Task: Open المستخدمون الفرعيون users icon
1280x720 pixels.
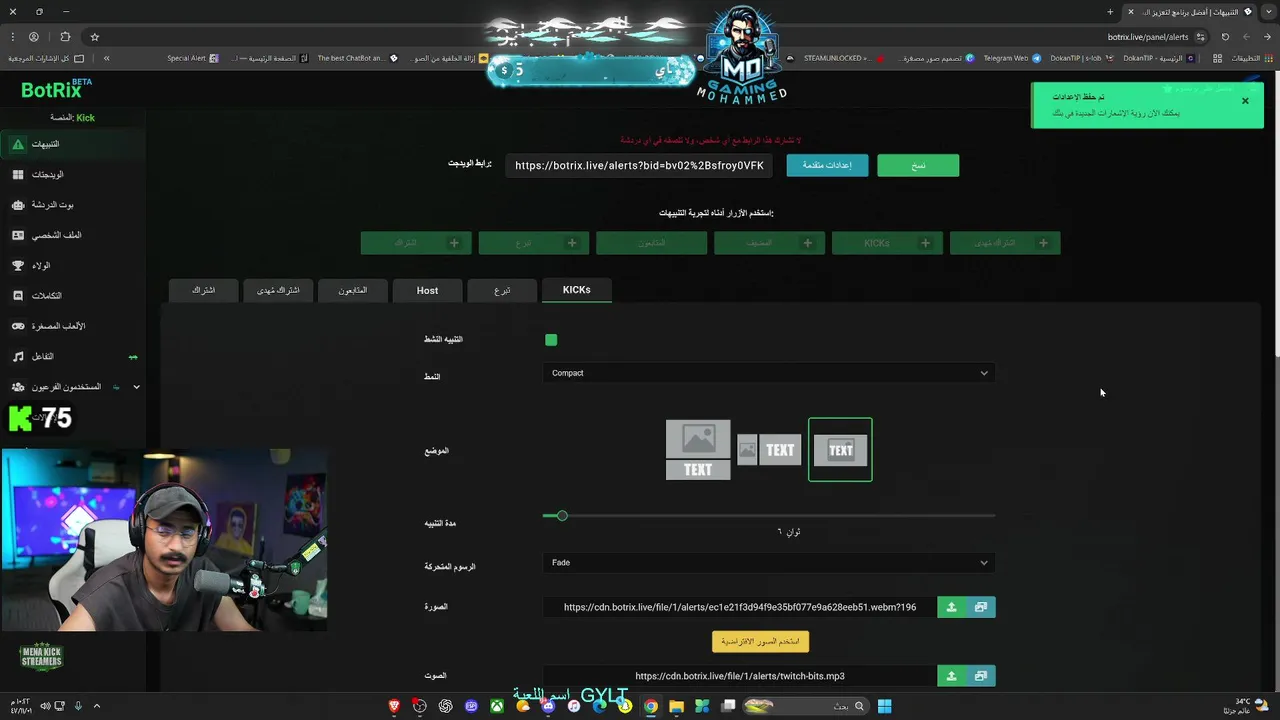Action: (18, 387)
